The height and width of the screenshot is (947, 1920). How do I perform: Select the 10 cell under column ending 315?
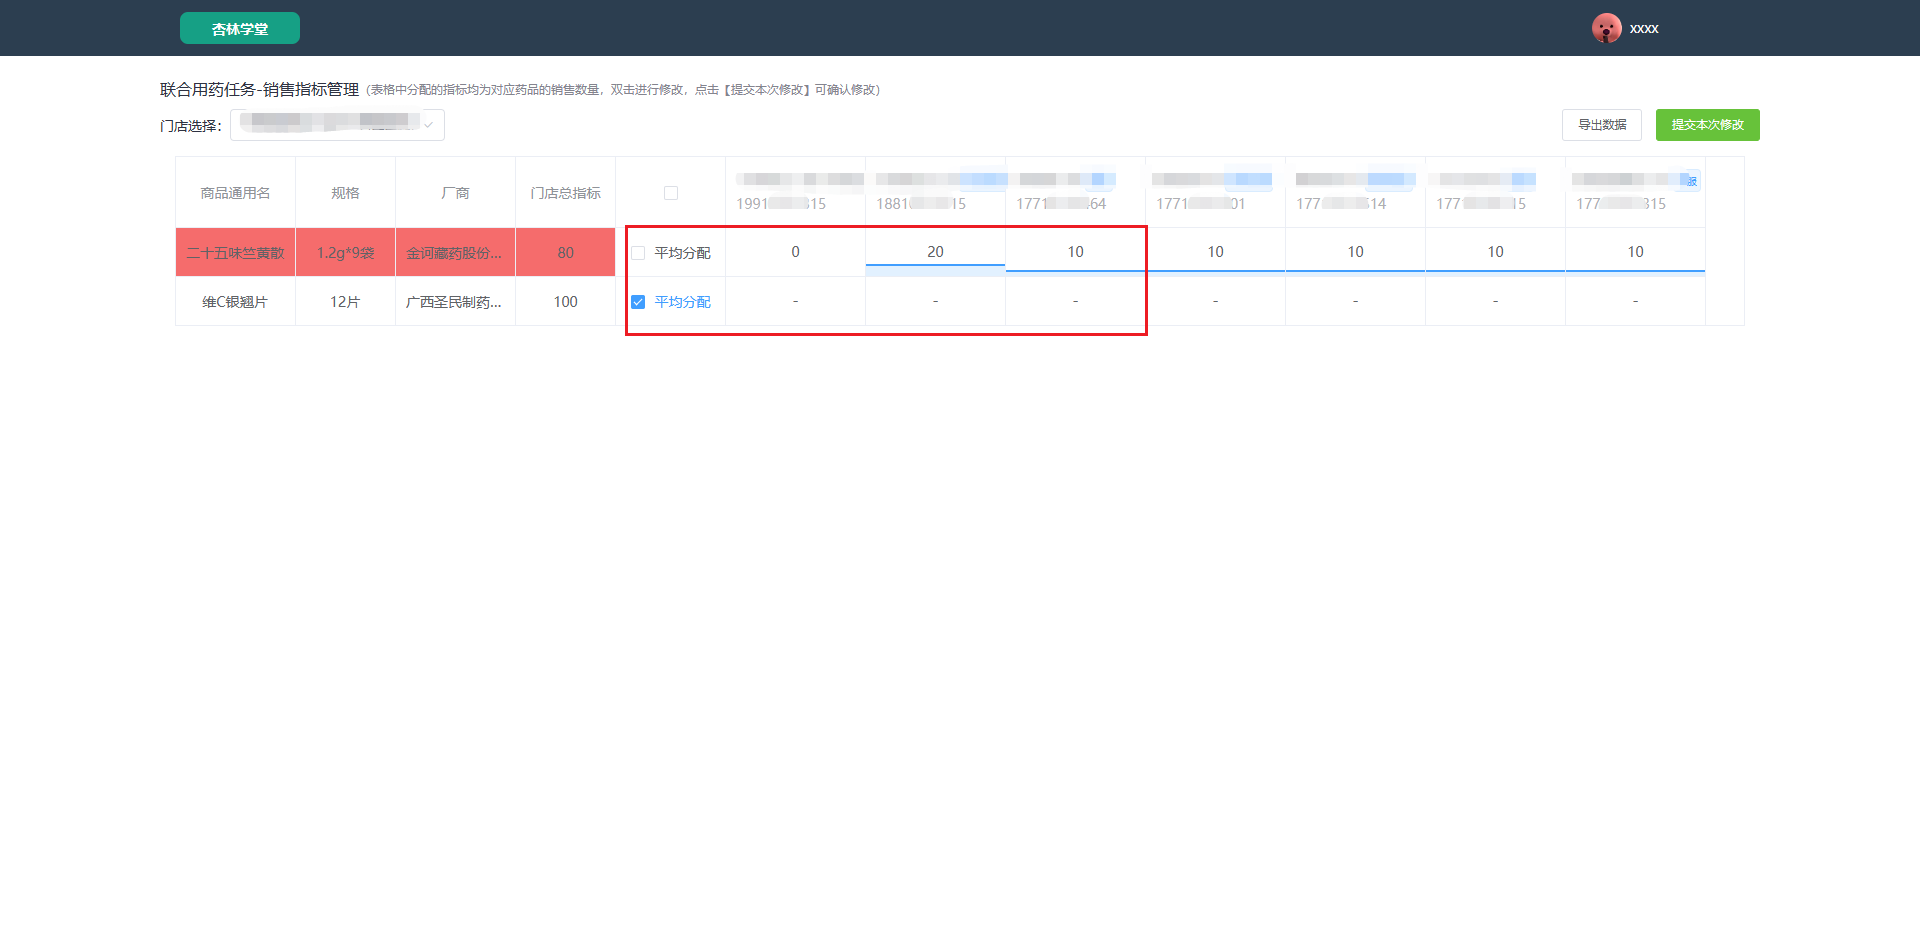point(1635,252)
